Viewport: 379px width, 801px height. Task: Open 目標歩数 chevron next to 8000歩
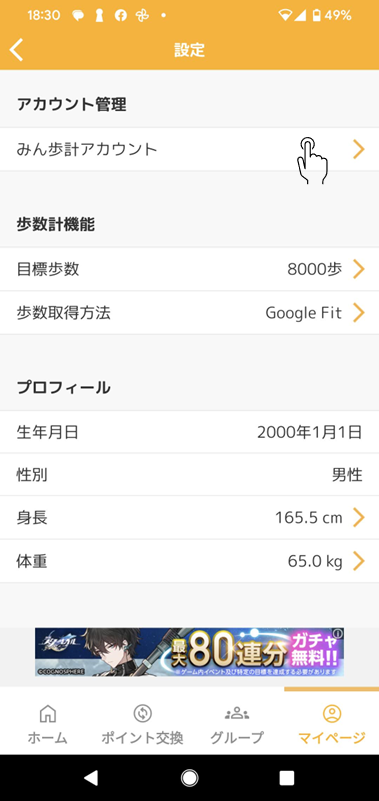point(359,269)
